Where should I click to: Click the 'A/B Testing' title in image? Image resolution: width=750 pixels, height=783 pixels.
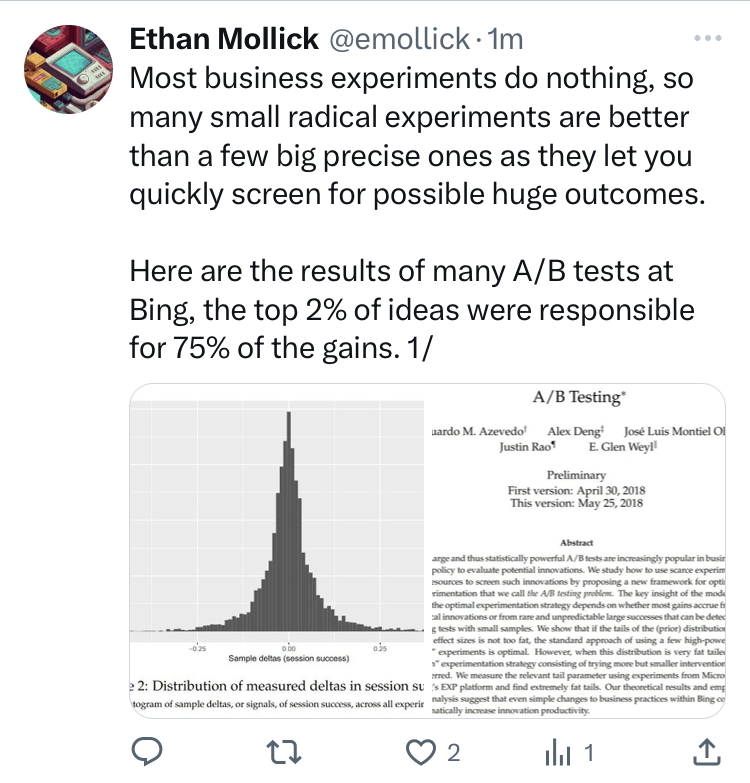click(x=579, y=397)
